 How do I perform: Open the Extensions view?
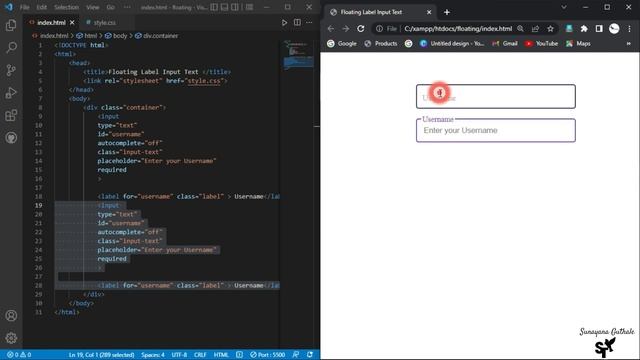[x=11, y=115]
